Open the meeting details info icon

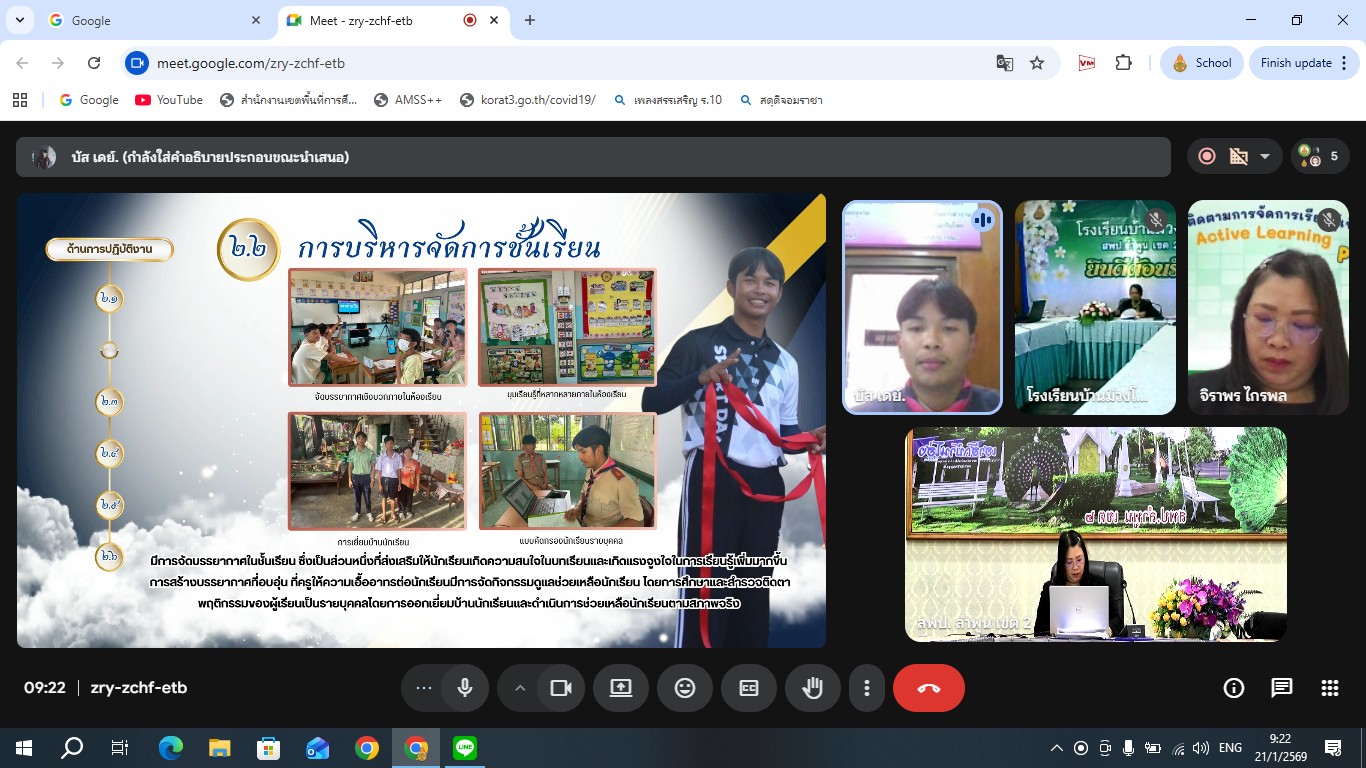point(1234,688)
